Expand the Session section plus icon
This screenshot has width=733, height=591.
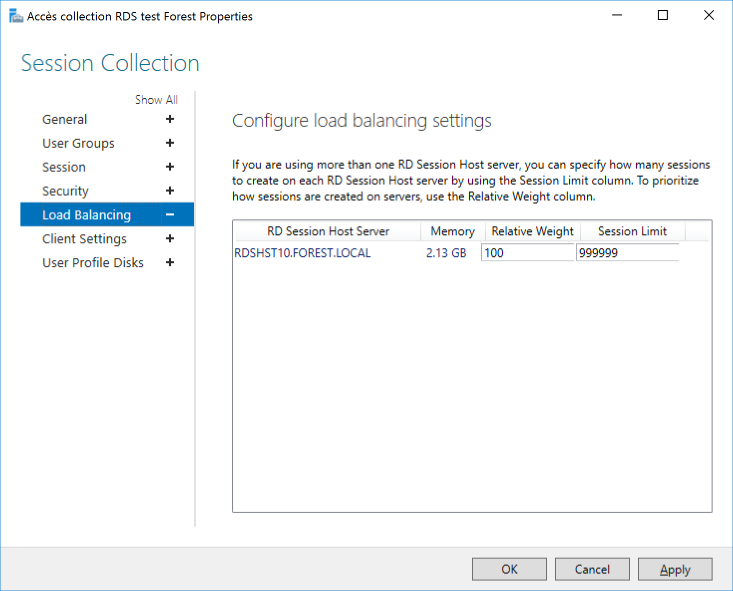170,167
